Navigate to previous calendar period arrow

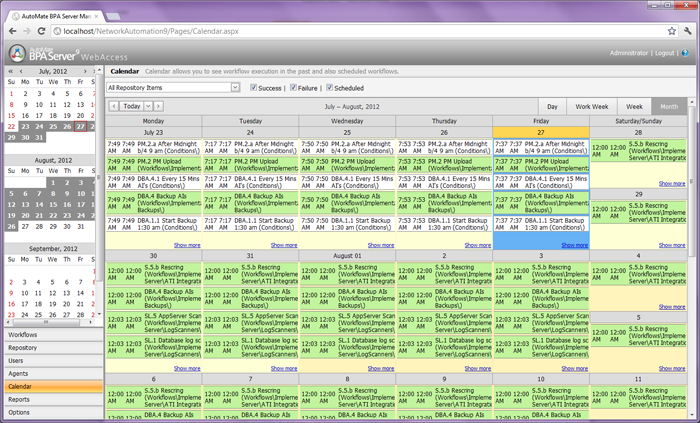pyautogui.click(x=114, y=106)
